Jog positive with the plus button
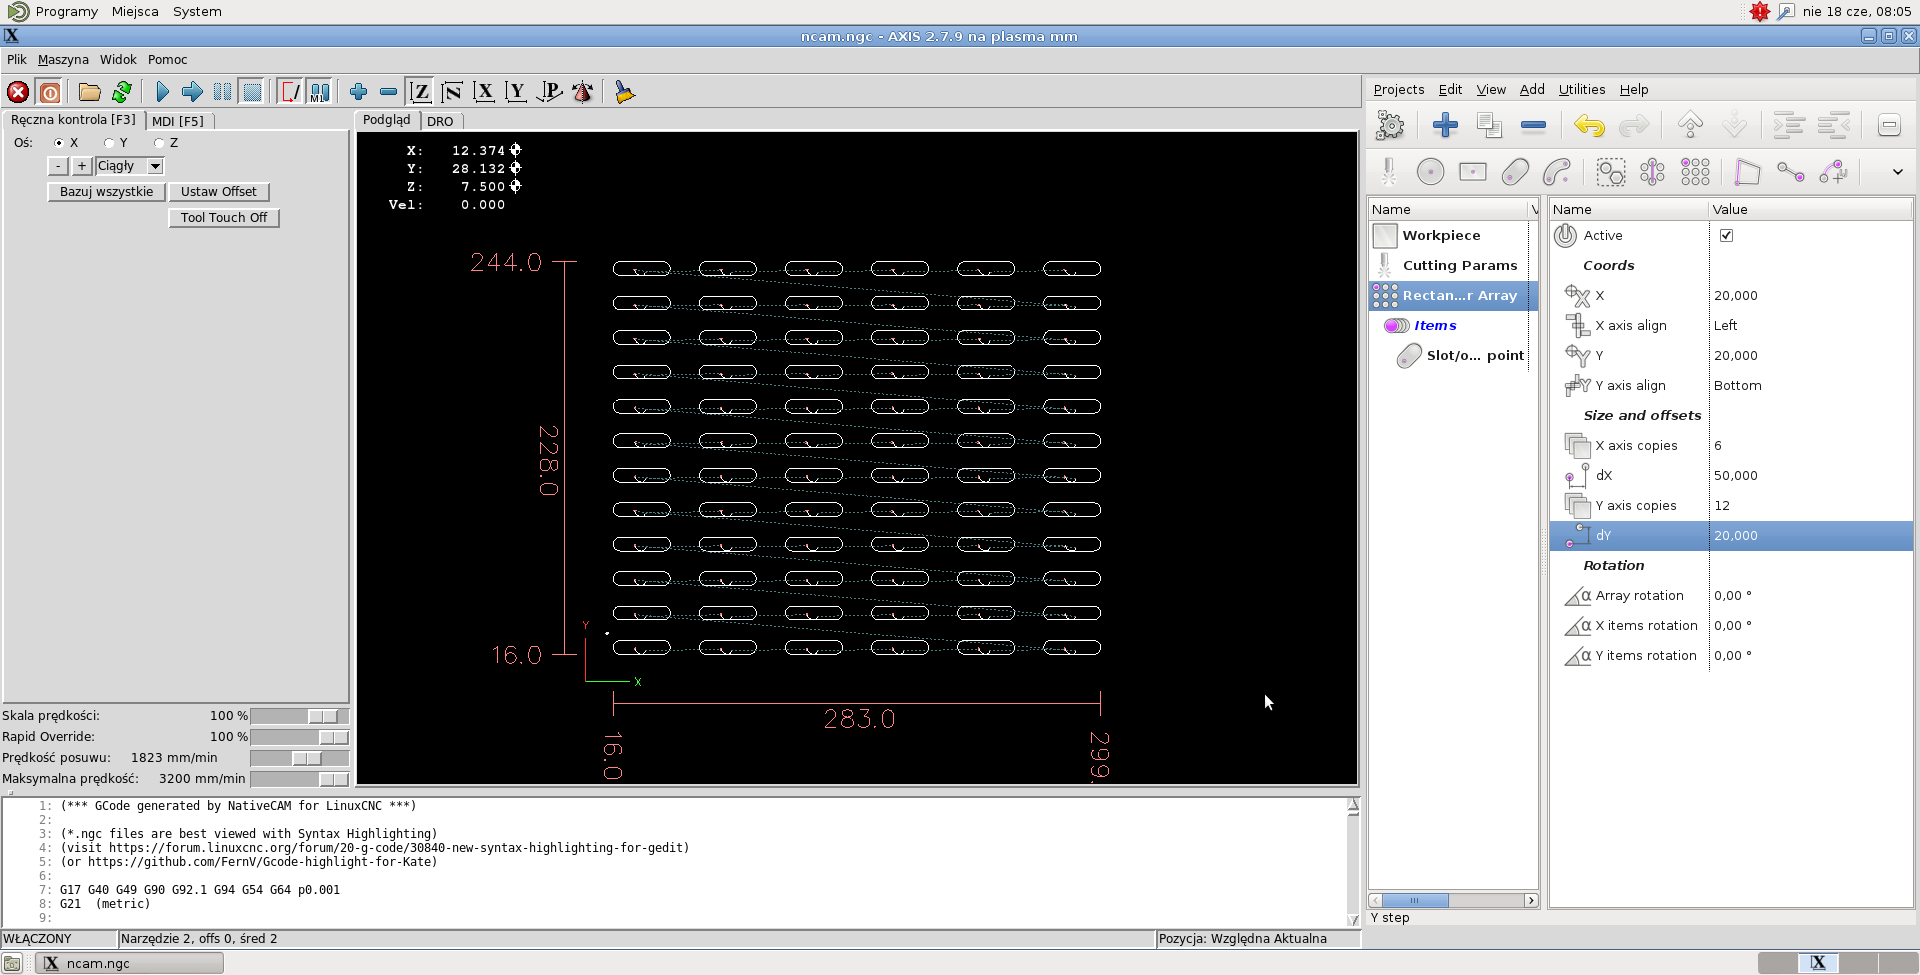 (x=82, y=166)
